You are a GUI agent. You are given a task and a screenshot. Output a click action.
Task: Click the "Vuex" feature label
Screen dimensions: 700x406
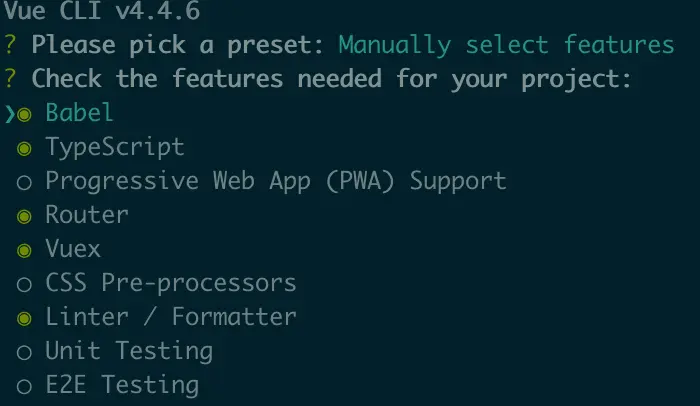(73, 249)
